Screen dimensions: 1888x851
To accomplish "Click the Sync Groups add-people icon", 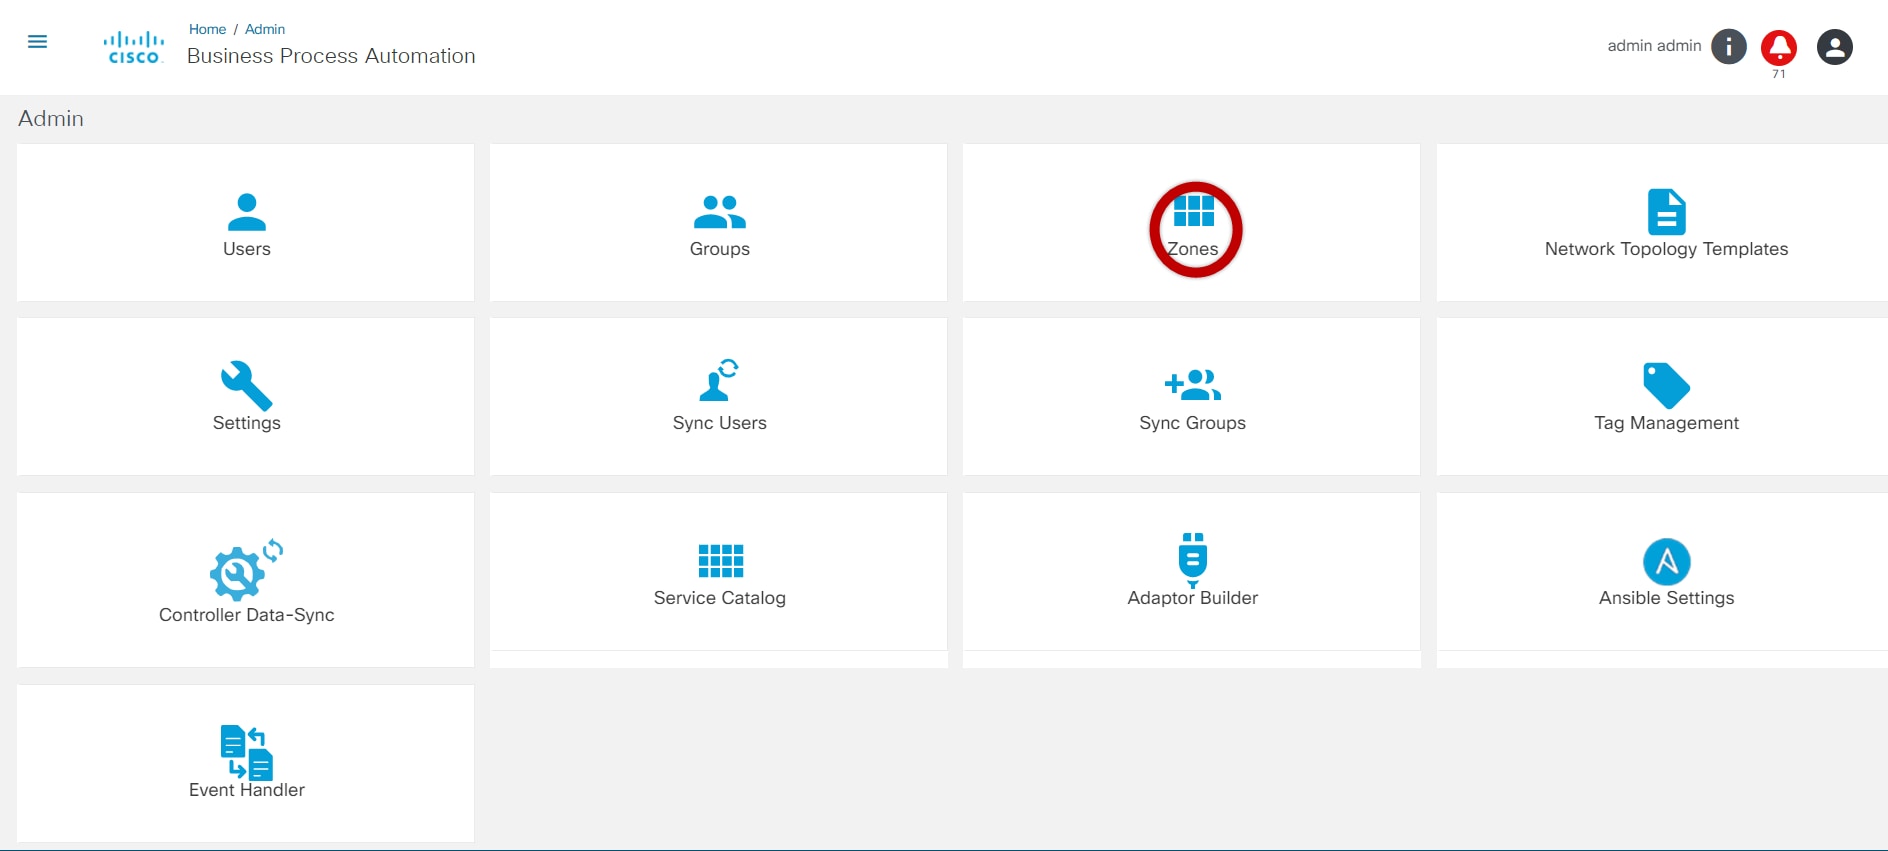I will (1193, 385).
